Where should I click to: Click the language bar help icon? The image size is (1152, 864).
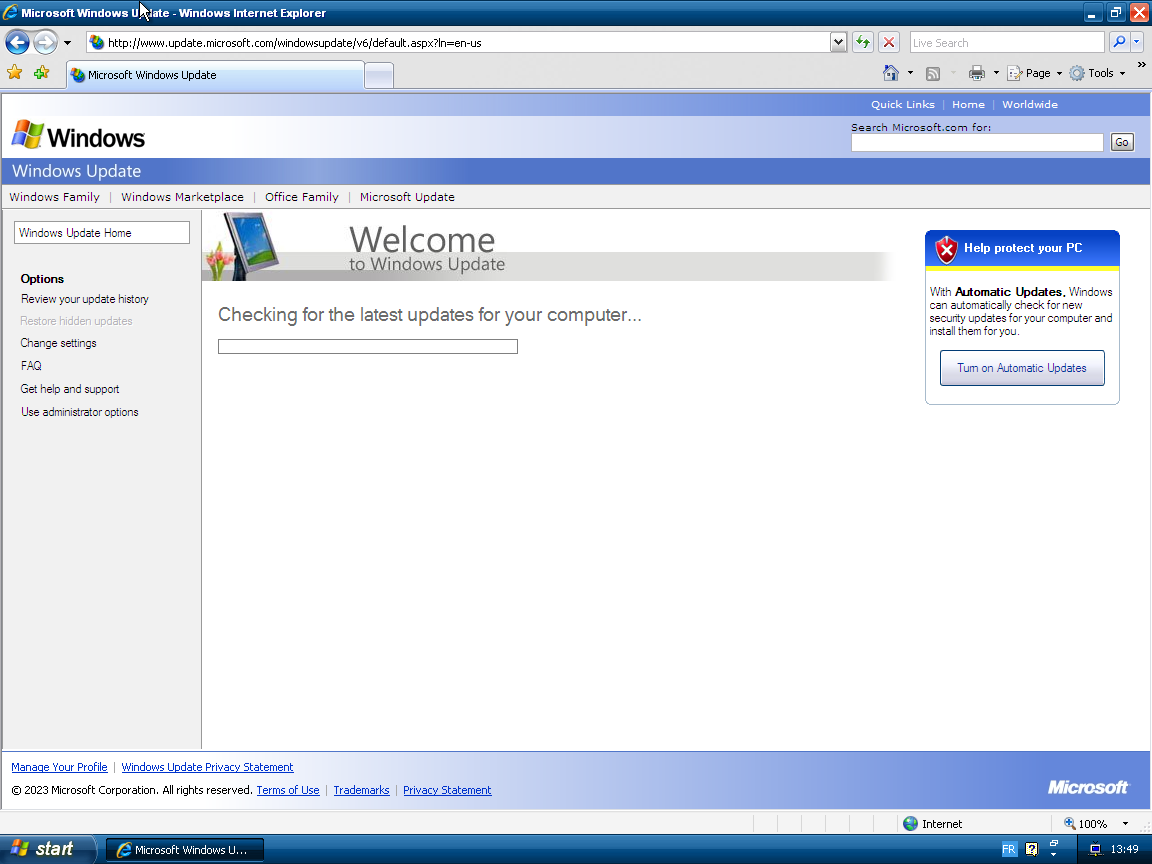click(1032, 849)
